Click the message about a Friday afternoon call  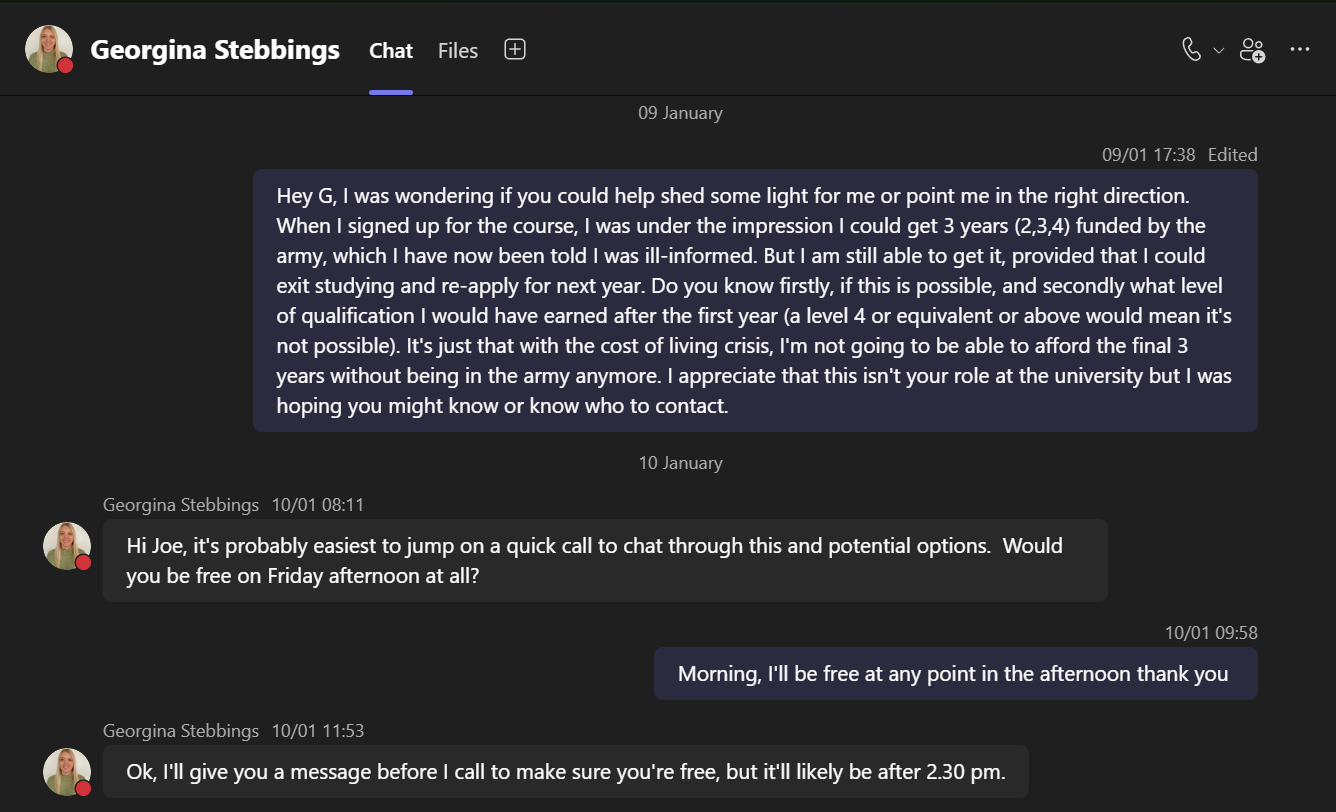coord(605,560)
